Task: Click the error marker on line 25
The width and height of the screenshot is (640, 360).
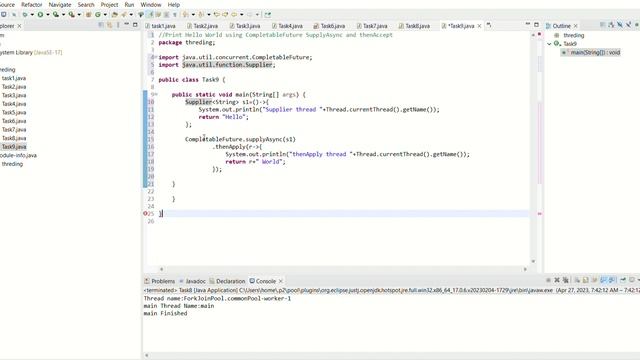Action: [x=145, y=213]
